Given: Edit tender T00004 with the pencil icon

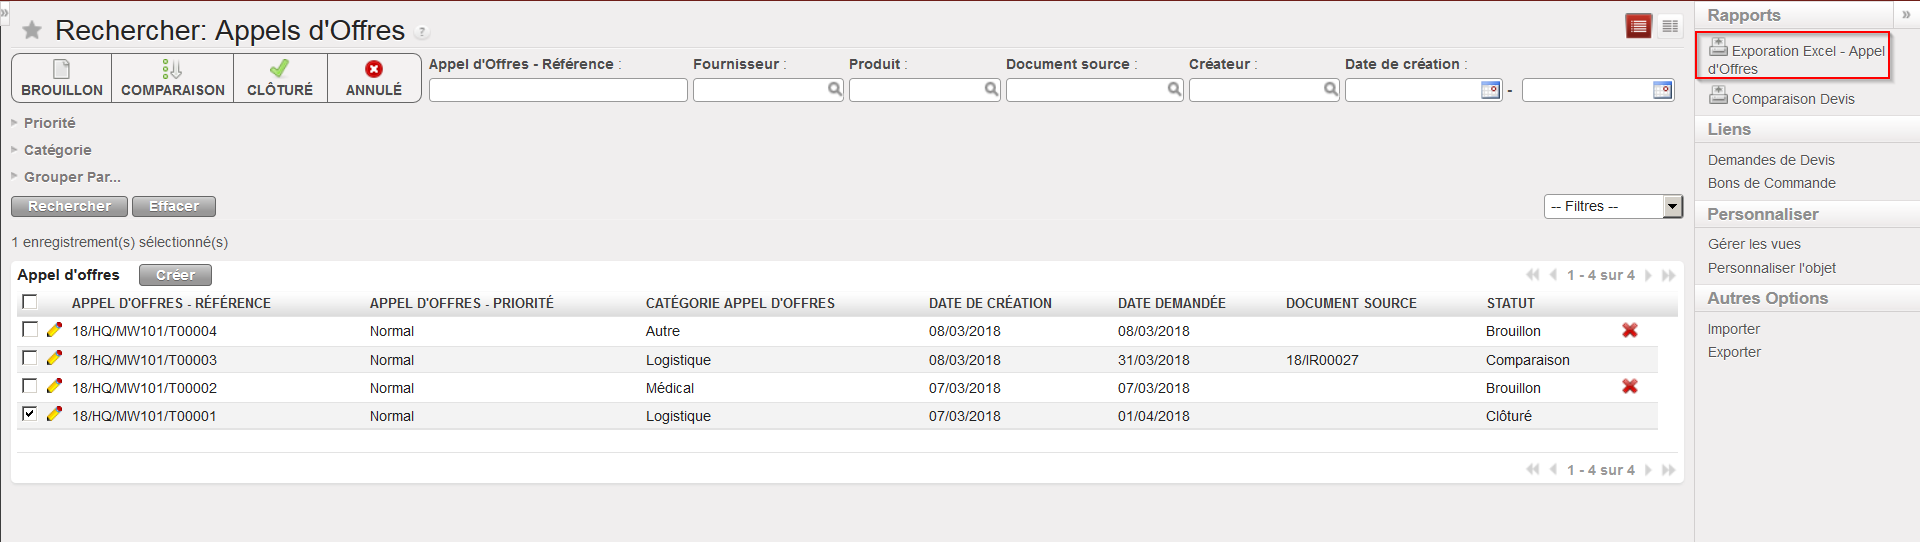Looking at the screenshot, I should click(54, 330).
